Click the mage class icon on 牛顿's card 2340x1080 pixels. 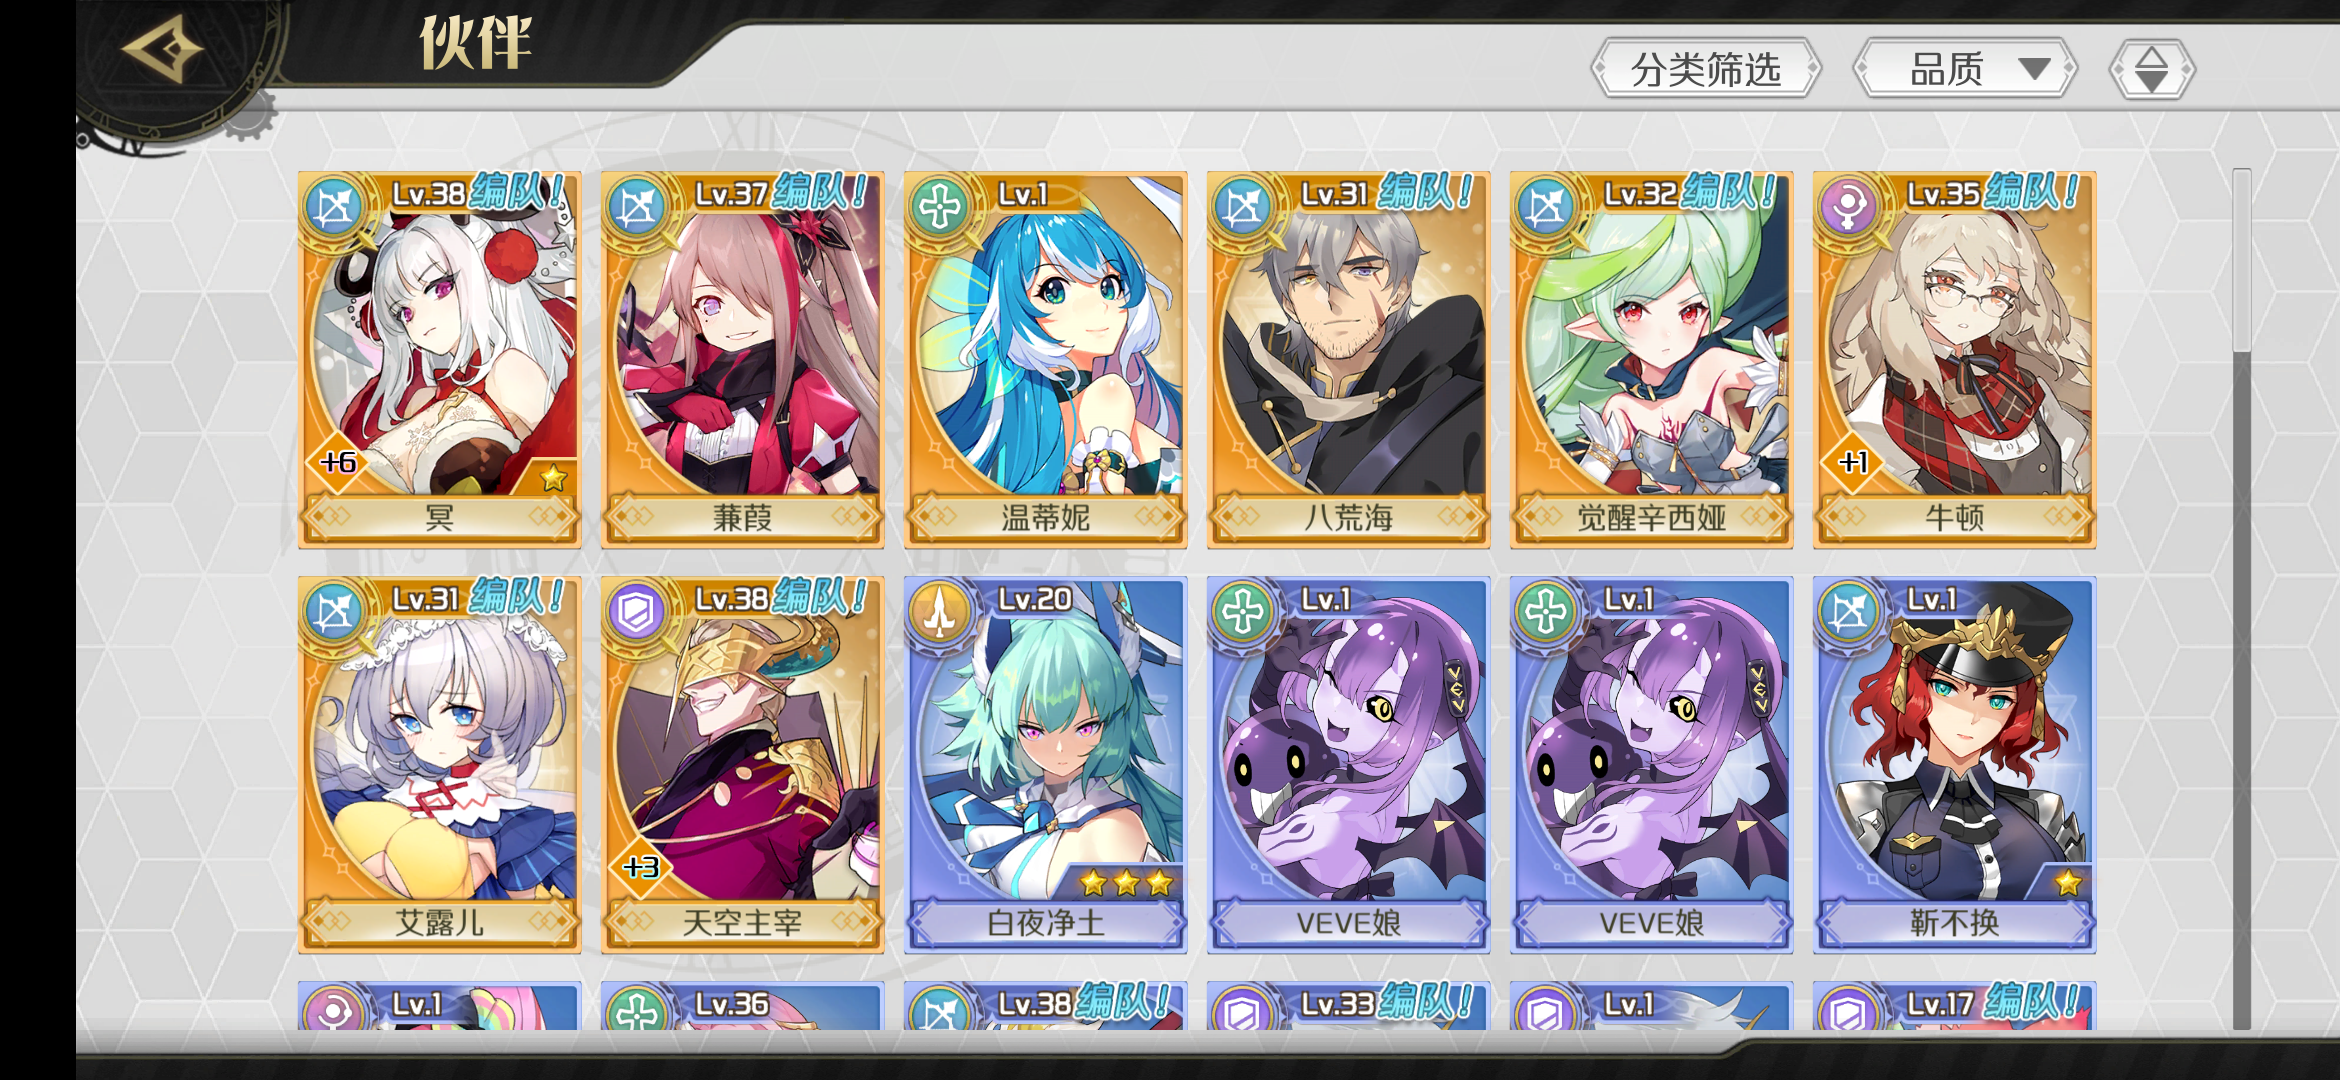[1849, 207]
